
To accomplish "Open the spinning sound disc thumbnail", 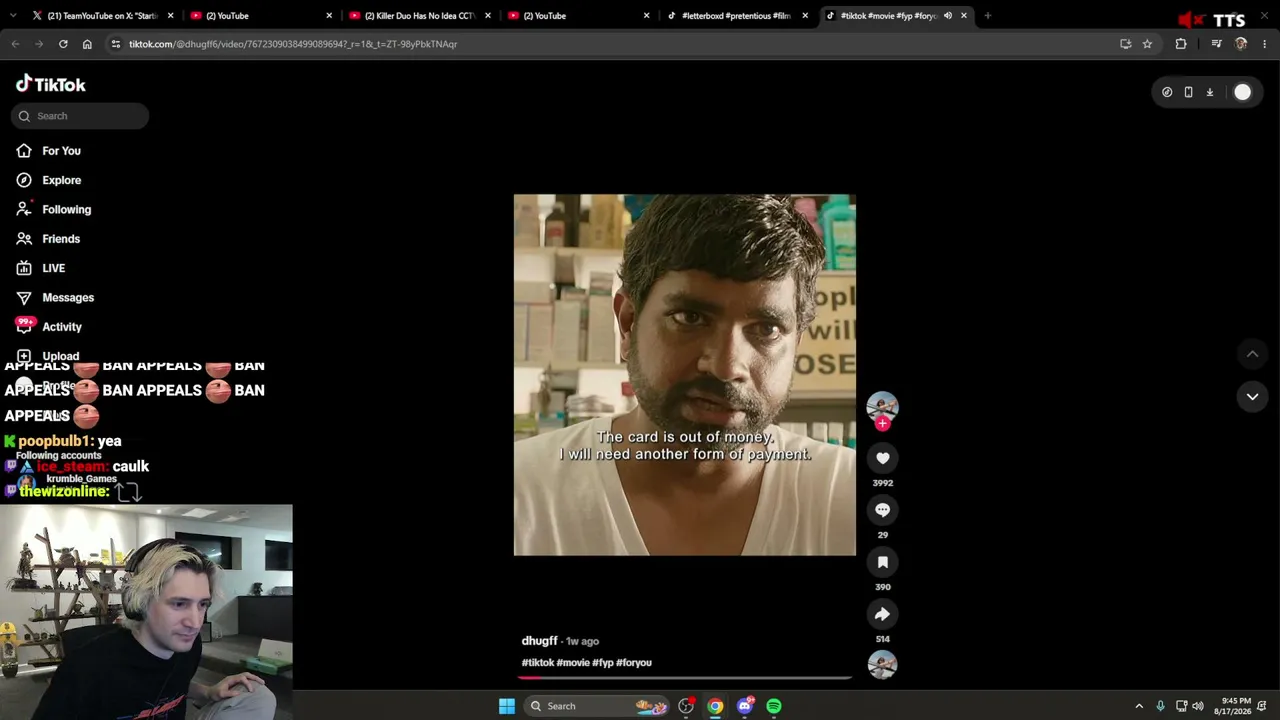I will coord(882,665).
